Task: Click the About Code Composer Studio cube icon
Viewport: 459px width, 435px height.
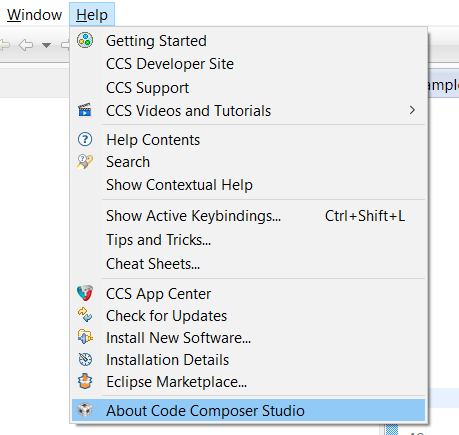Action: click(x=85, y=410)
